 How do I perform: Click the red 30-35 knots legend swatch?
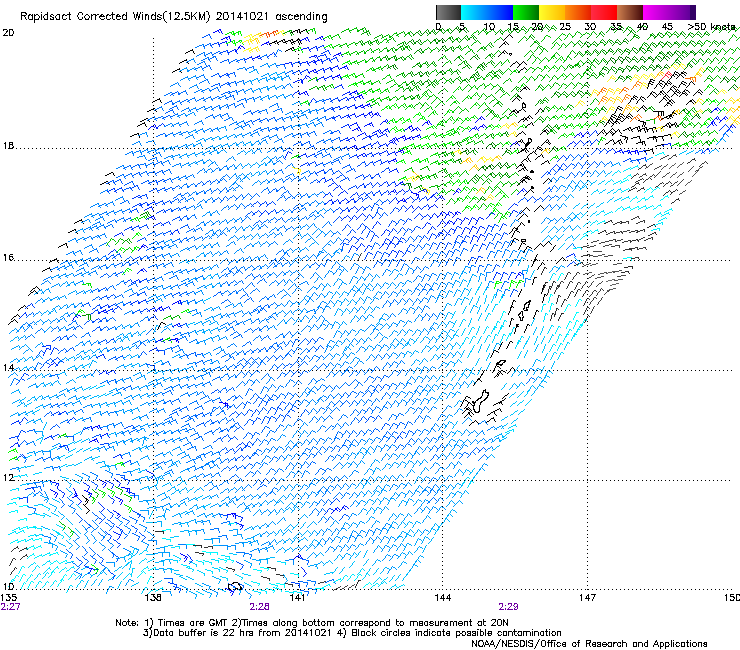[604, 12]
